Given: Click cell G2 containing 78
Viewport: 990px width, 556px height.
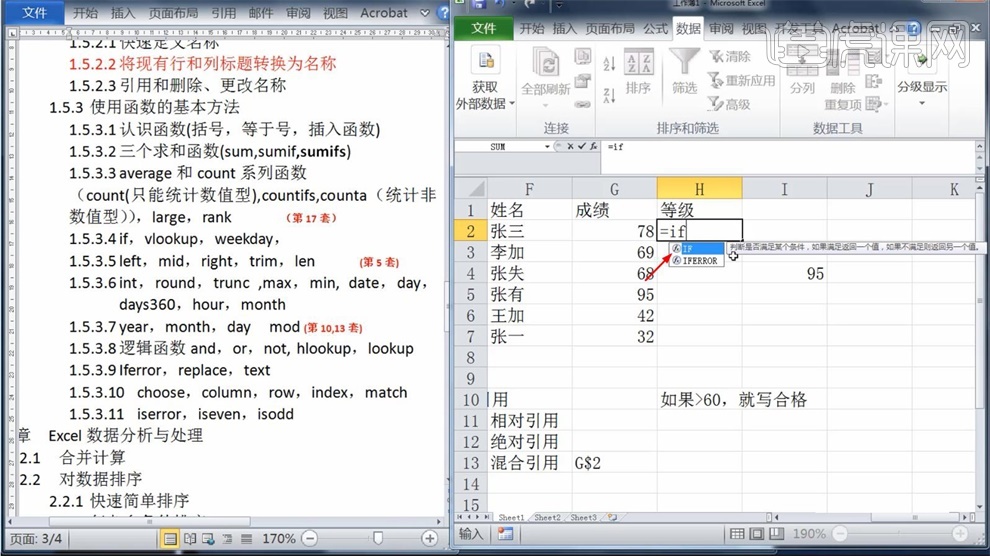Looking at the screenshot, I should point(614,231).
